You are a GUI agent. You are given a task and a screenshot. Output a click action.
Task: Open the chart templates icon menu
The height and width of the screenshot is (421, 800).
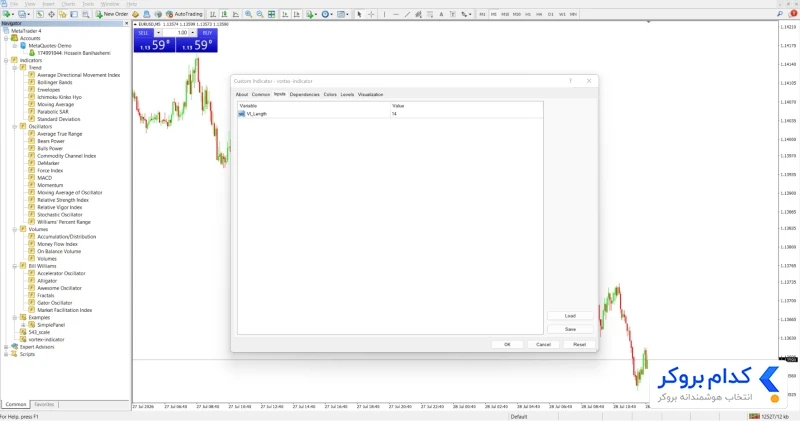coord(341,14)
